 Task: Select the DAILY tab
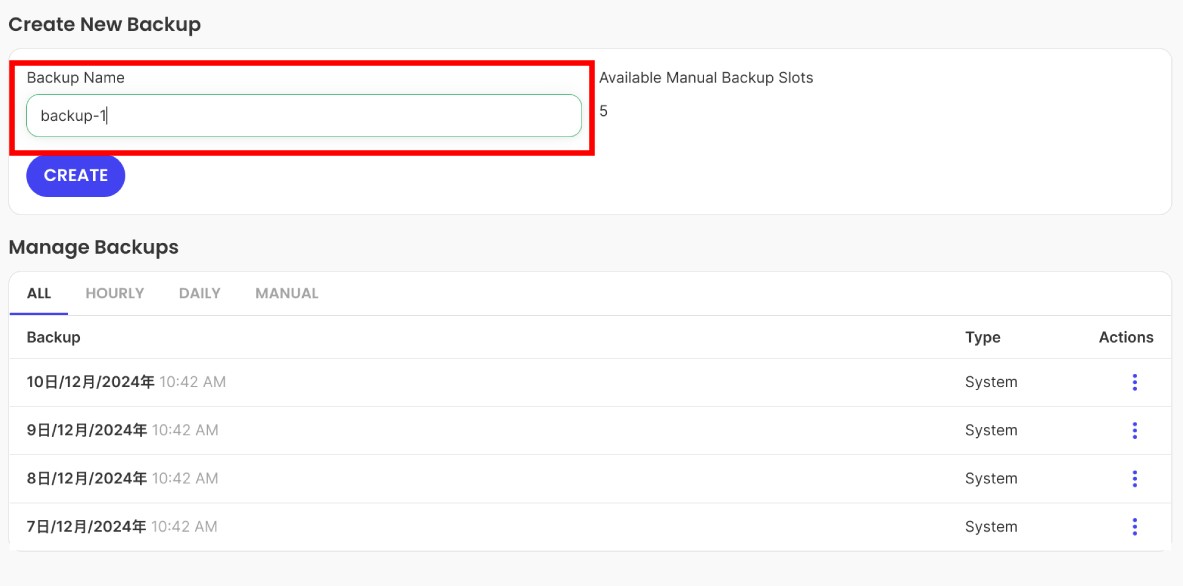coord(200,293)
